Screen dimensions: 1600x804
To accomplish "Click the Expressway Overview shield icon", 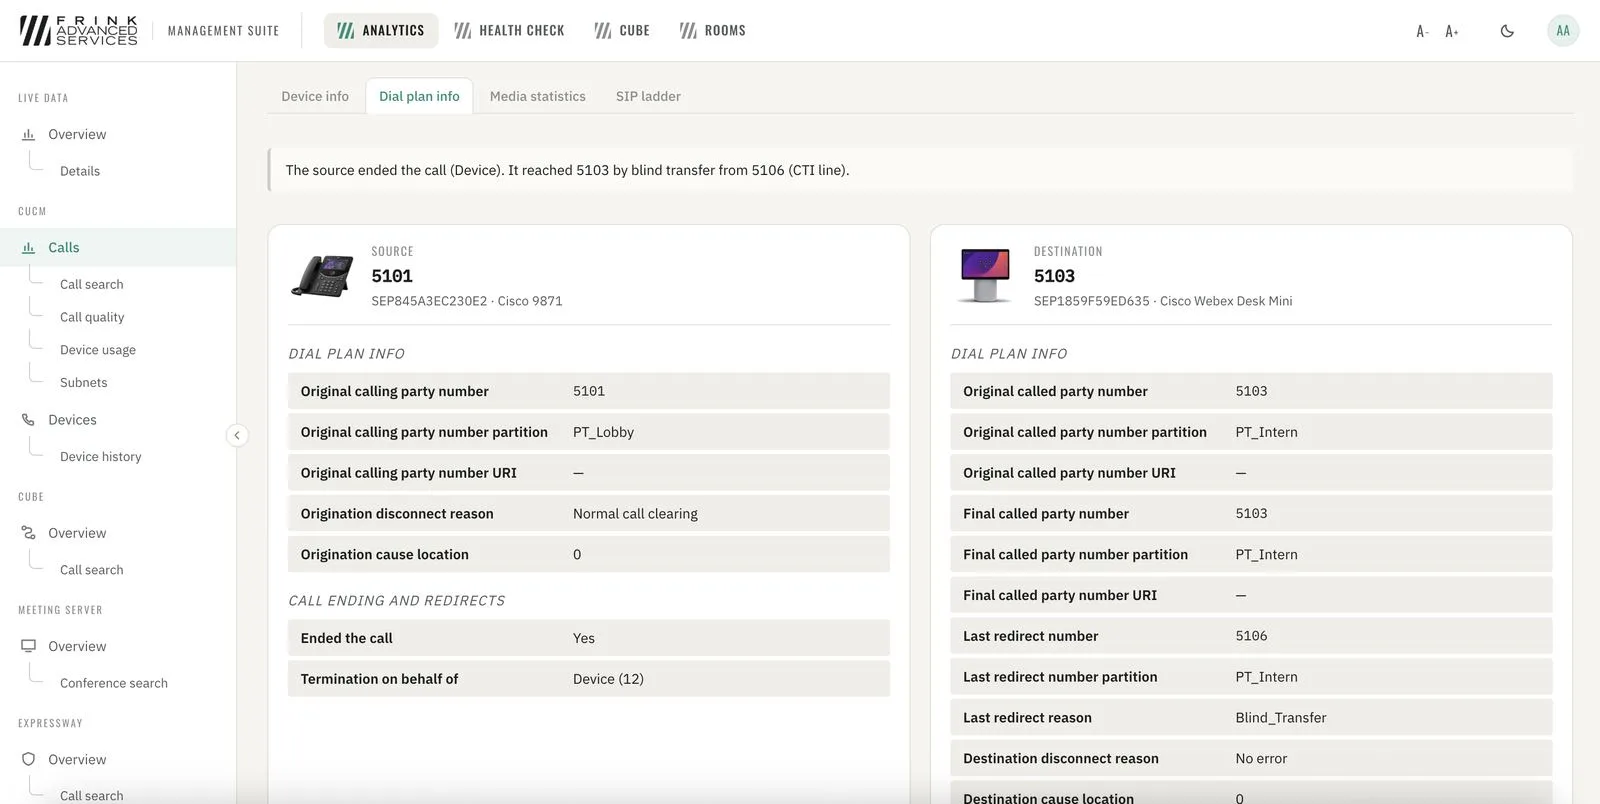I will (28, 759).
